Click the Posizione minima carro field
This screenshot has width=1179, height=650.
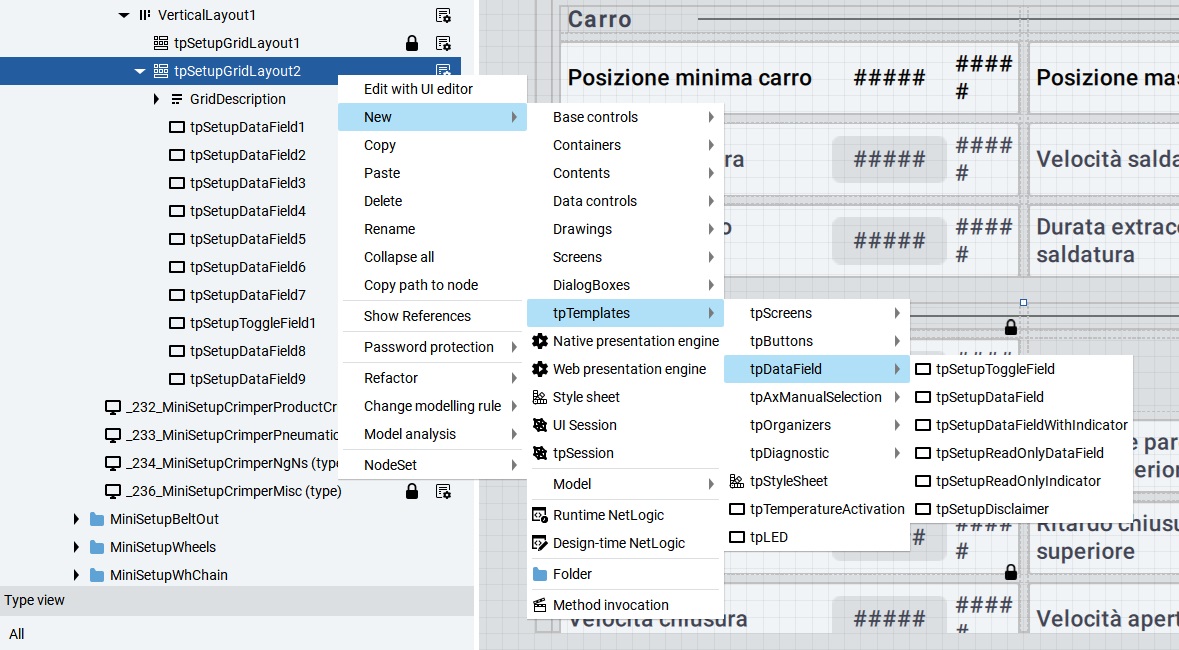pyautogui.click(x=690, y=78)
